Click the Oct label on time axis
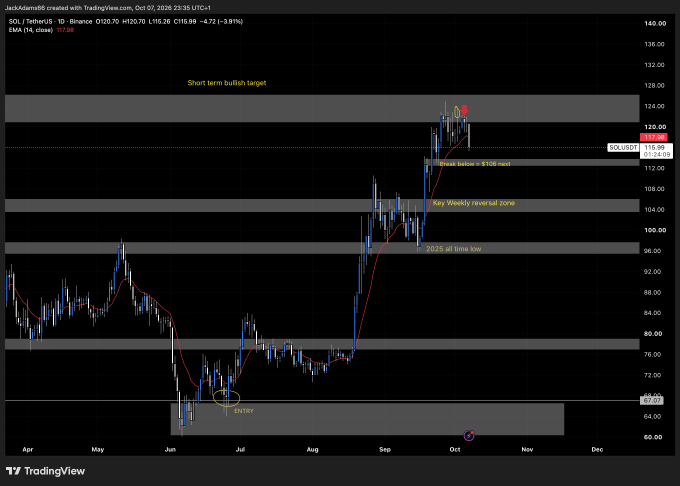The image size is (680, 486). pos(455,450)
